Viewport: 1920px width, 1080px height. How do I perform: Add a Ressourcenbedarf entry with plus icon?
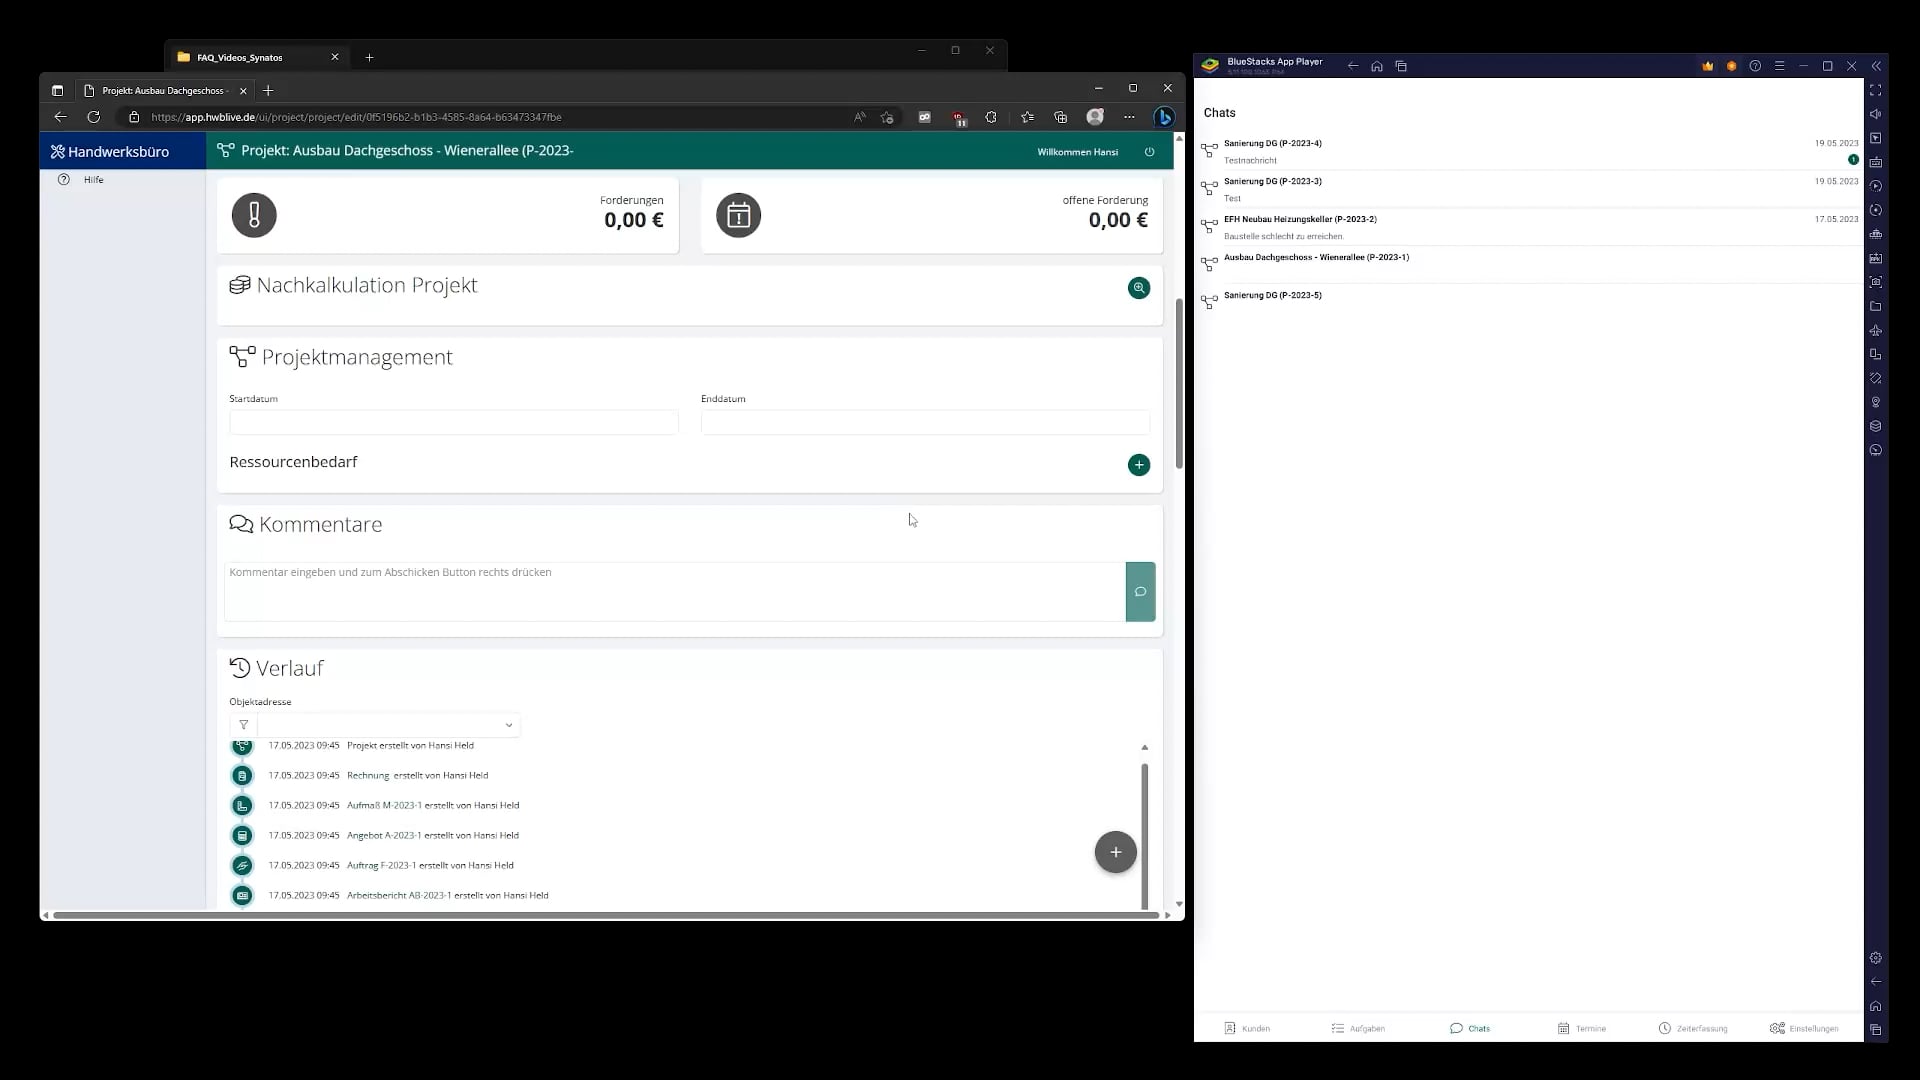(1138, 465)
